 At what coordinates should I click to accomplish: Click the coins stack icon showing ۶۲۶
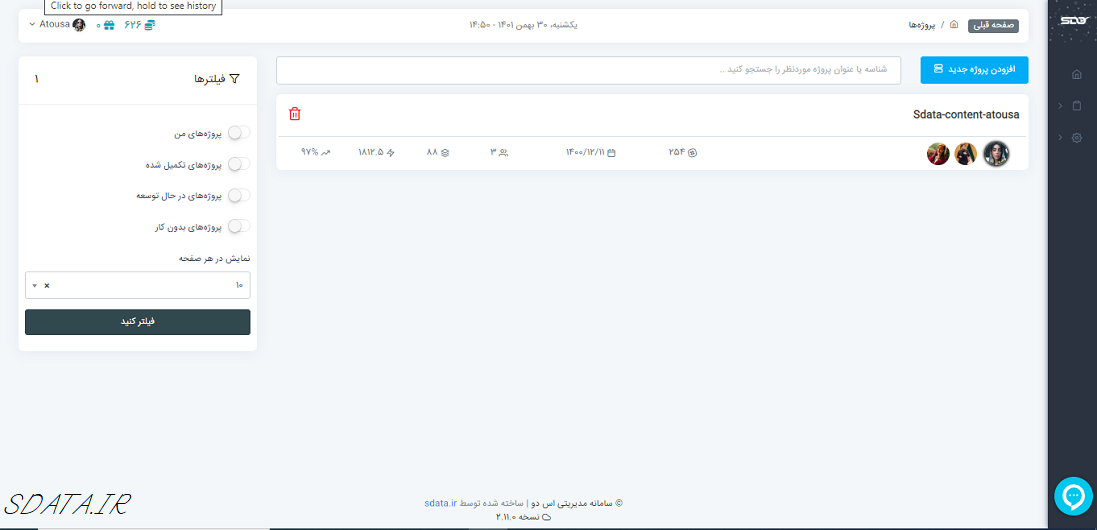coord(150,25)
